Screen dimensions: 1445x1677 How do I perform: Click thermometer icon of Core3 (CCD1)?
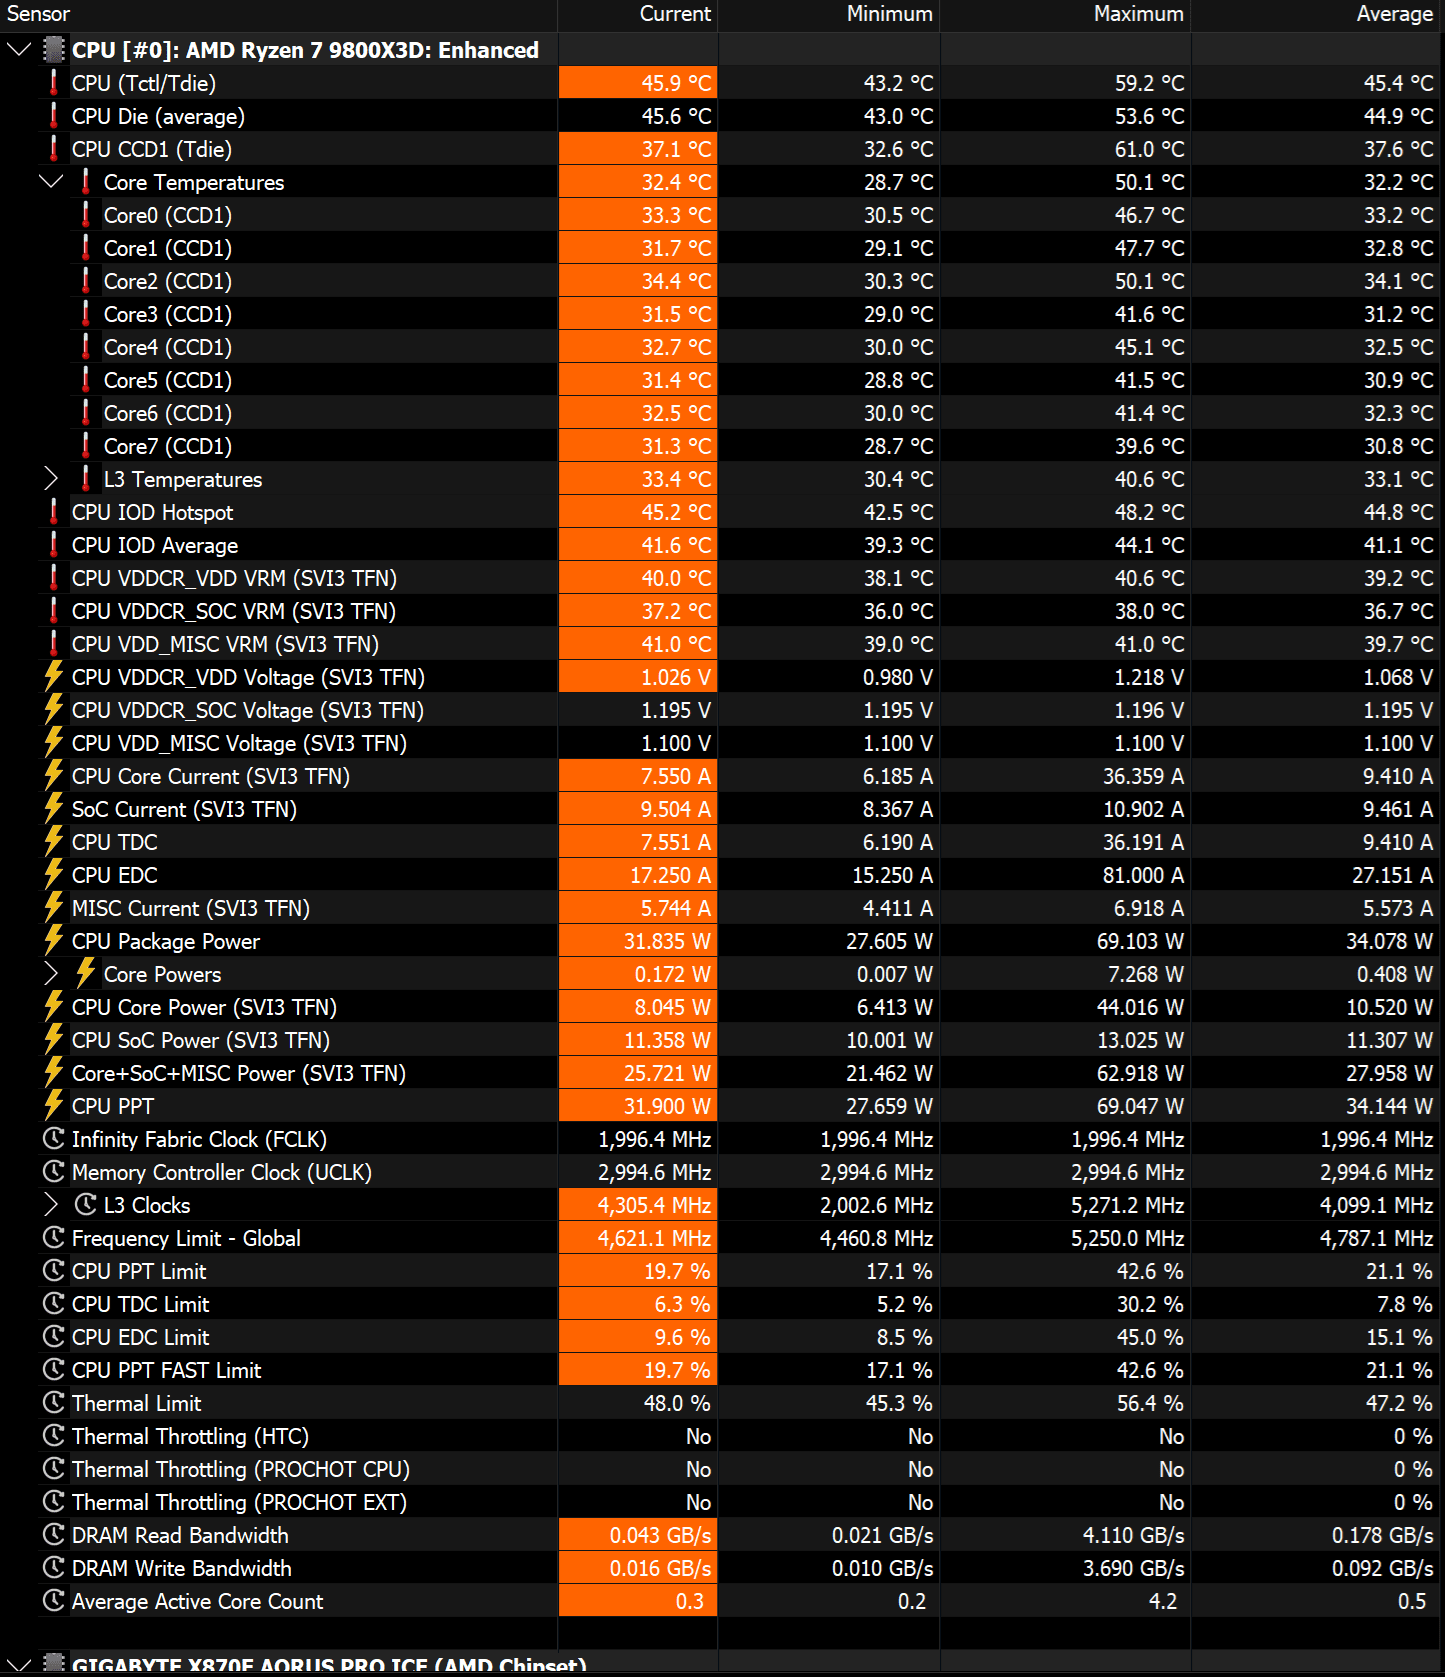tap(86, 314)
